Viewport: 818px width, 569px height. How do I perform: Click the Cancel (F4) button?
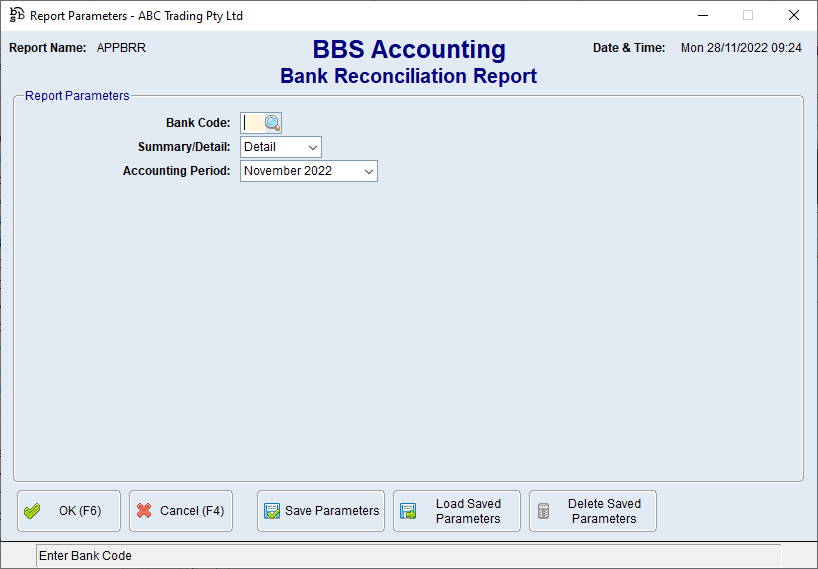(x=181, y=511)
